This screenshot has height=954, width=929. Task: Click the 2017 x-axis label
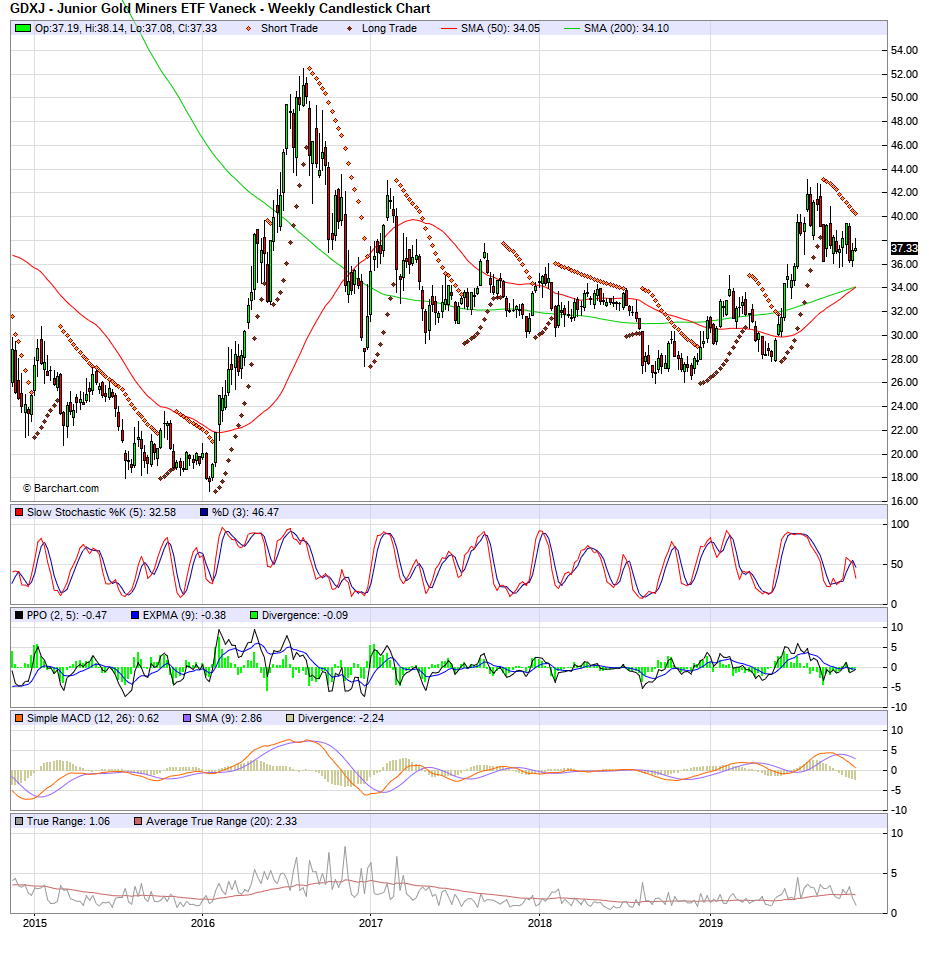pyautogui.click(x=371, y=923)
